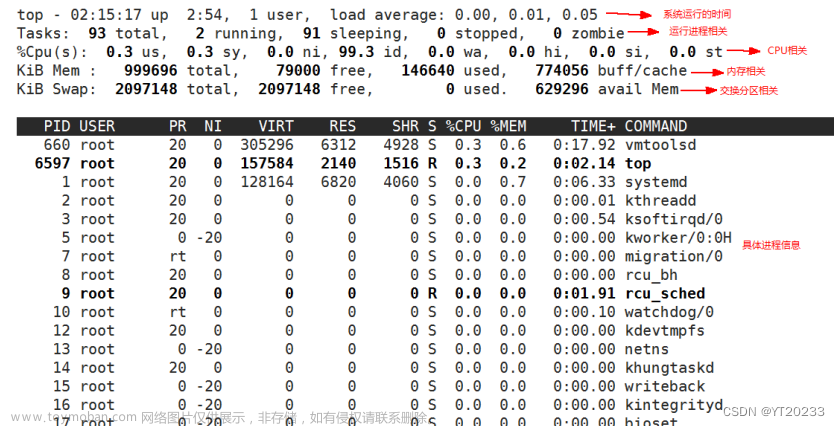Click the SHR value 1516
Image resolution: width=840 pixels, height=426 pixels.
pos(401,163)
